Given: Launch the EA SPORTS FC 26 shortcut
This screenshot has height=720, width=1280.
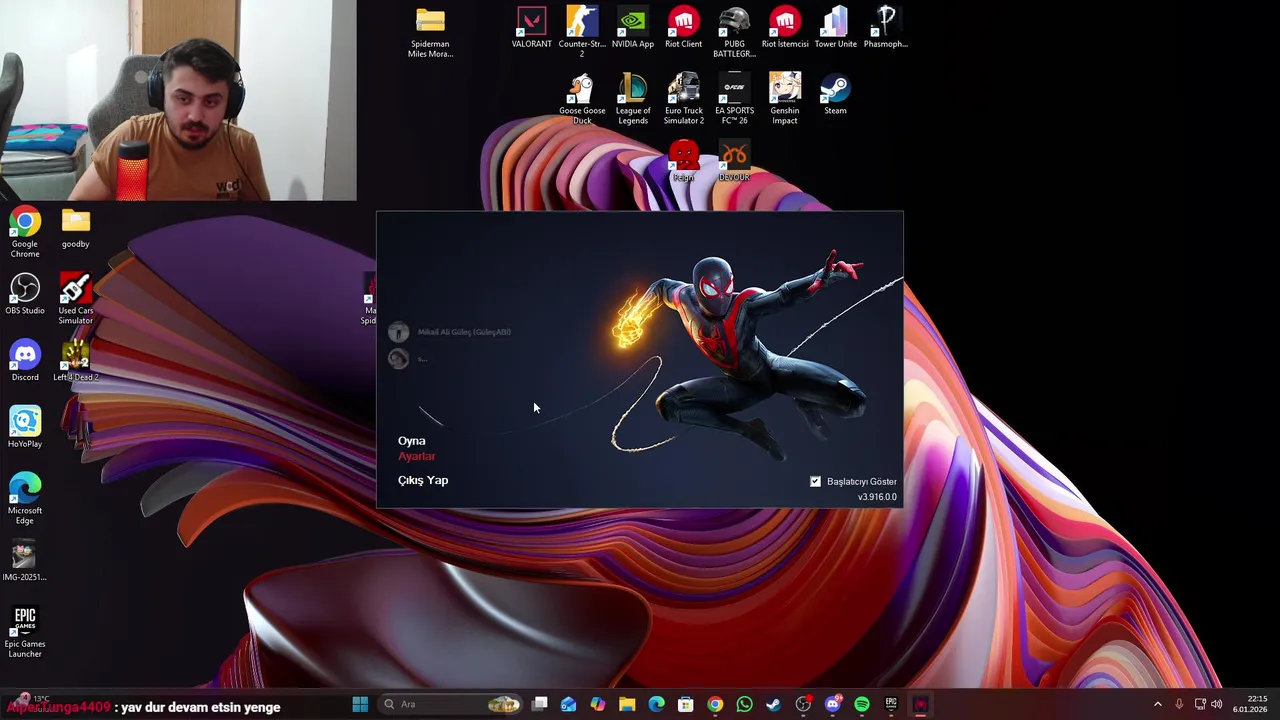Looking at the screenshot, I should pos(734,99).
